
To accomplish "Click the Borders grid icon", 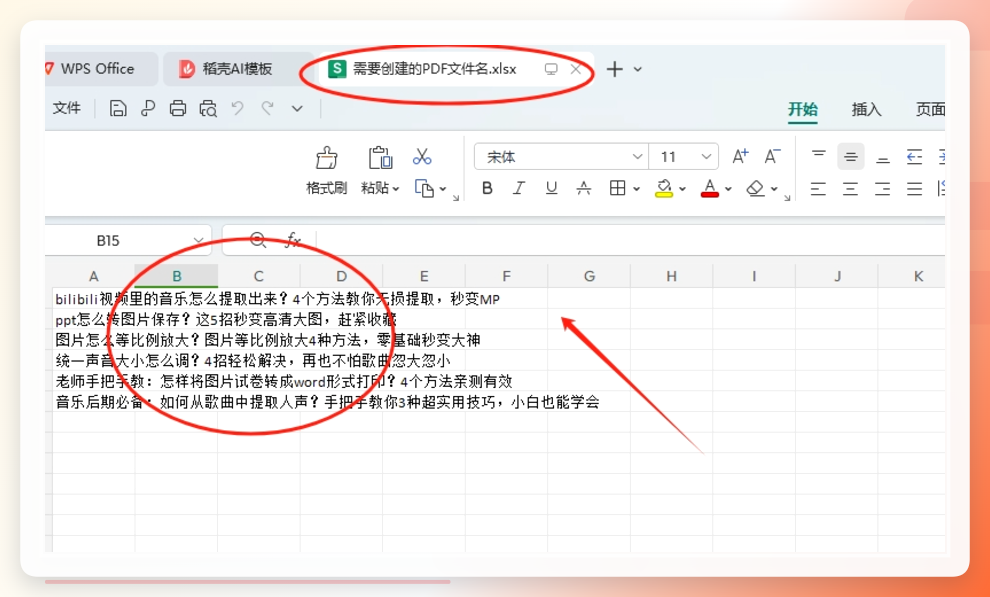I will click(x=617, y=188).
